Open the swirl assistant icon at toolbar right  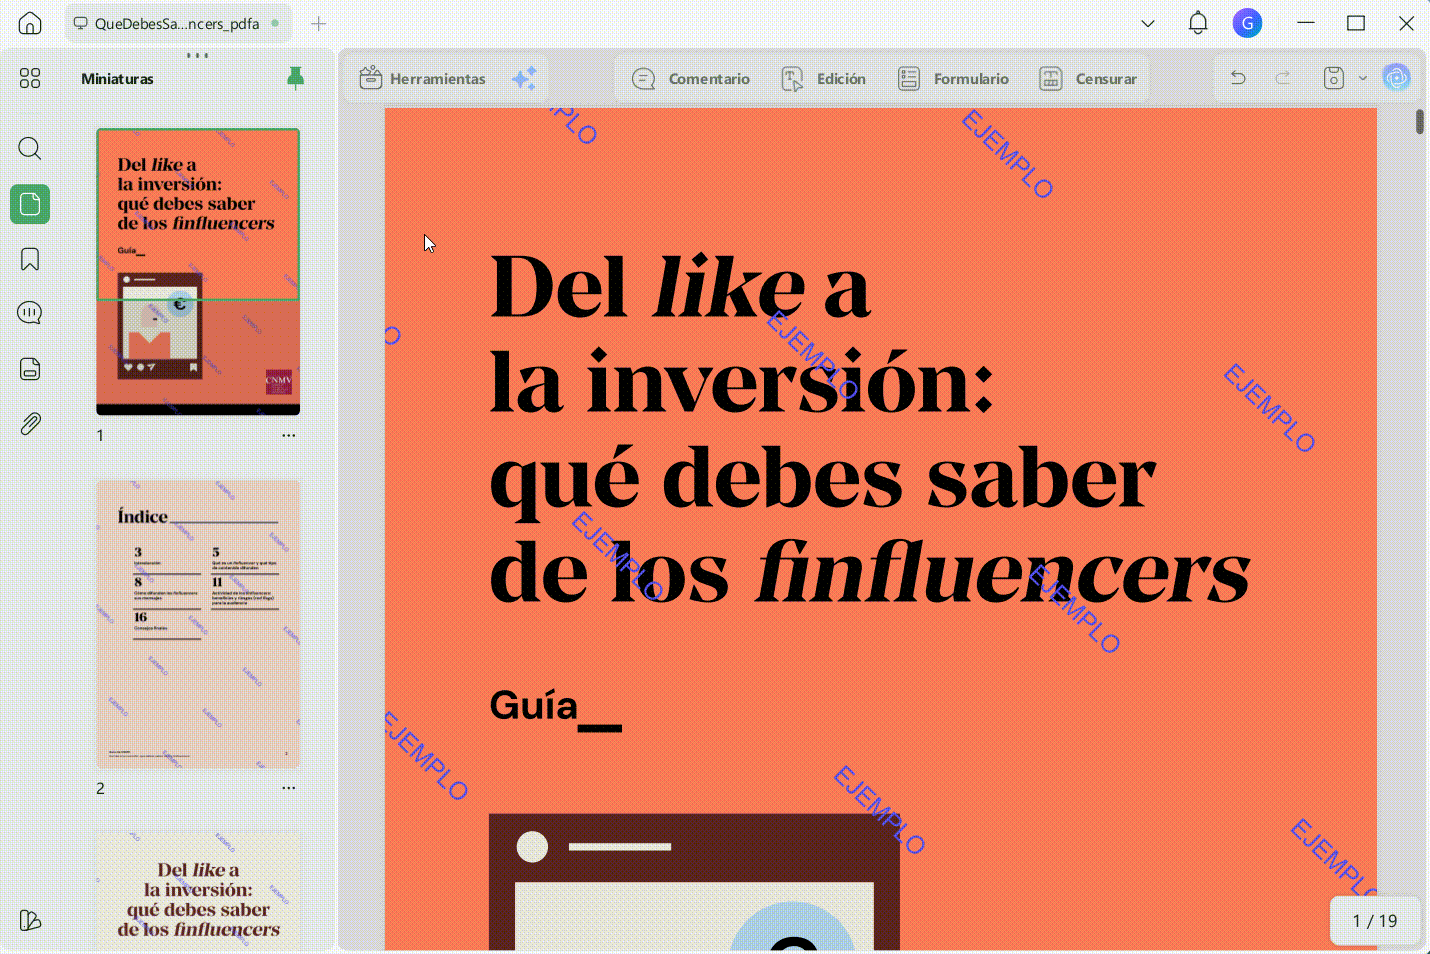(1397, 77)
